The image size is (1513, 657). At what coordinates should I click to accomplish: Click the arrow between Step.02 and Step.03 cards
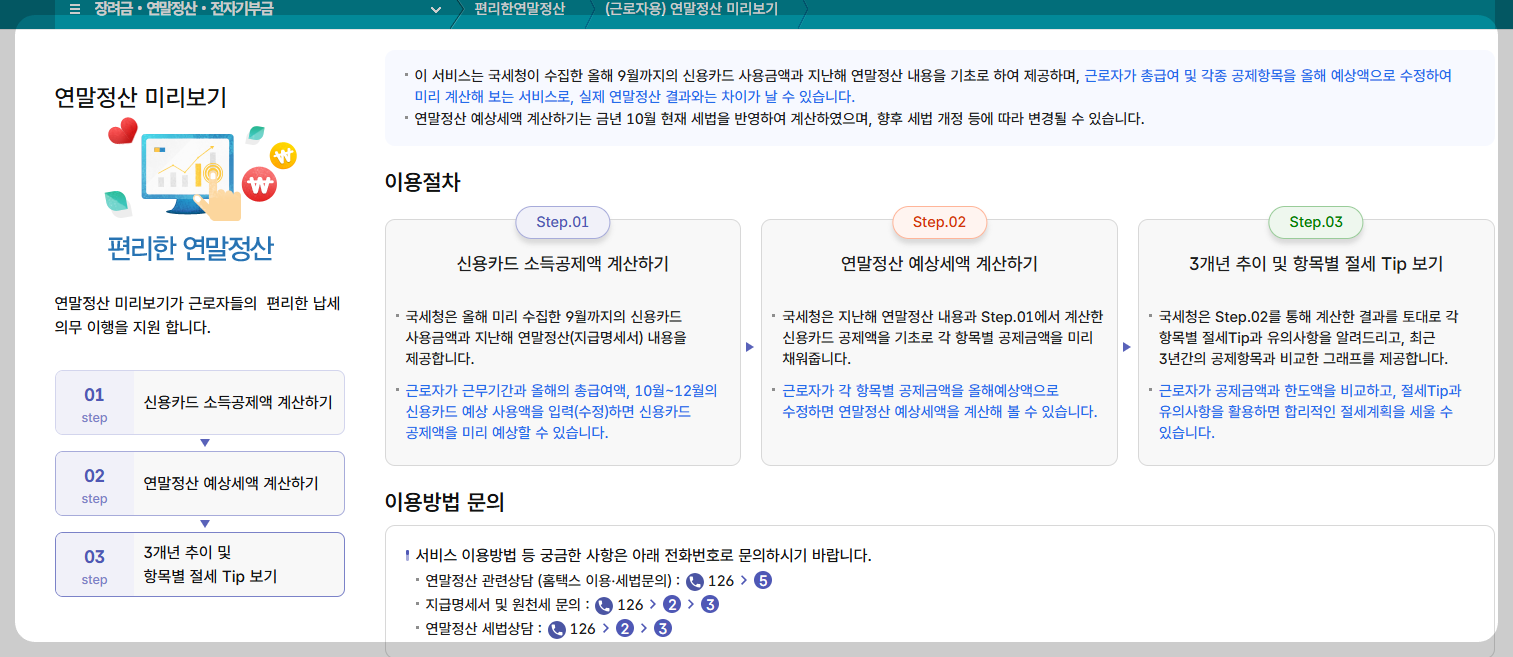point(1126,347)
